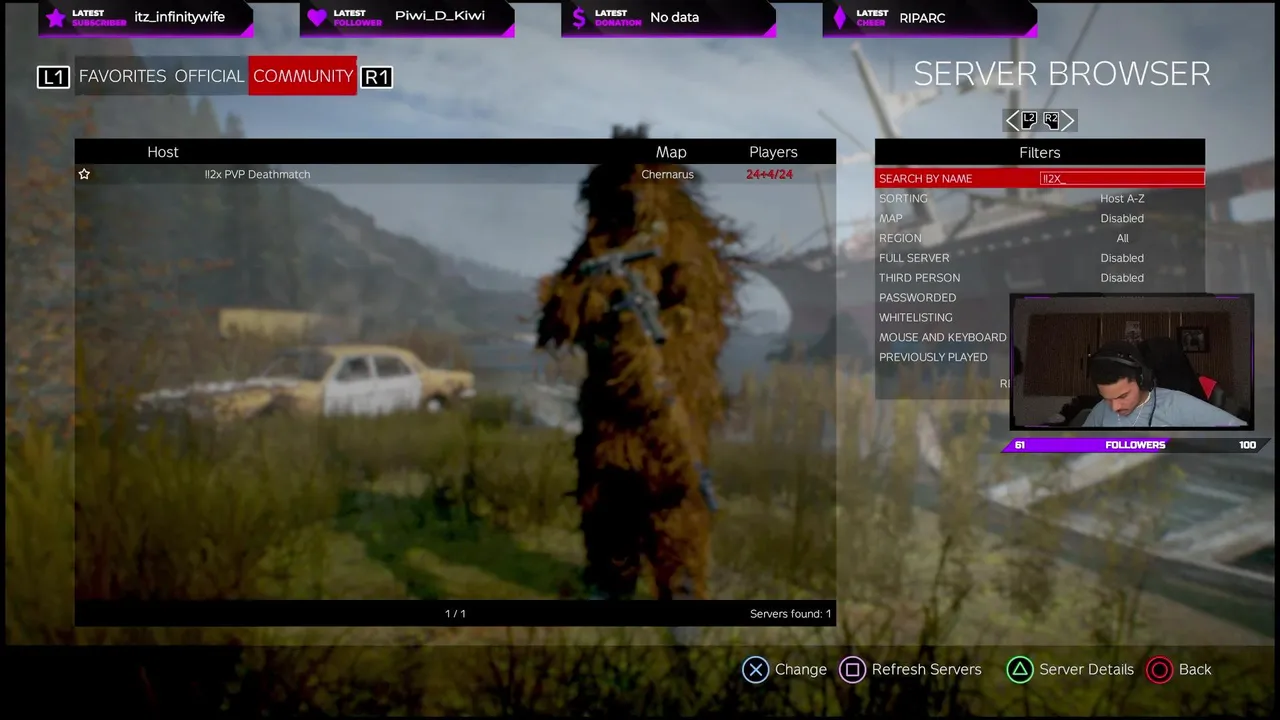Toggle the Third Person filter
Screen dimensions: 1280x720
click(x=1040, y=278)
